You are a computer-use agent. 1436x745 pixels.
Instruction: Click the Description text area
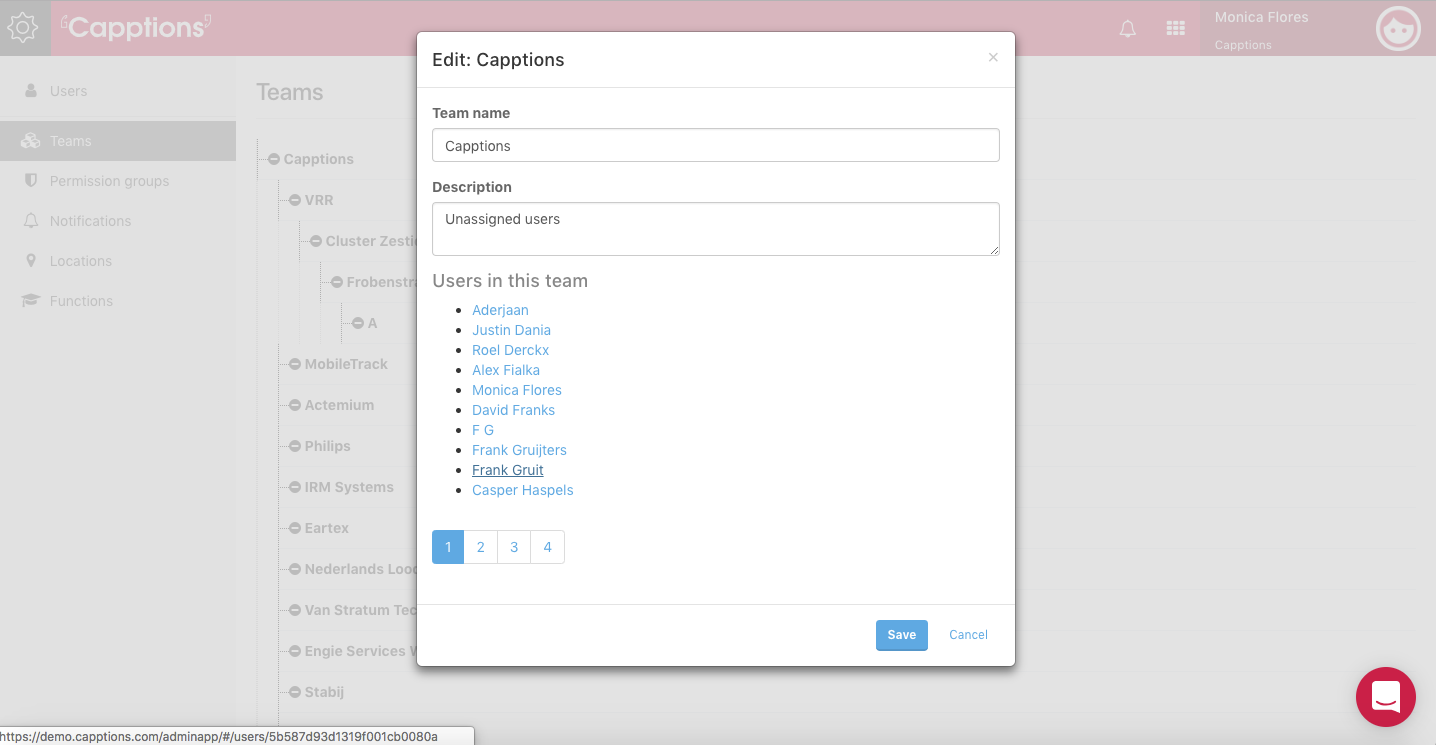point(716,229)
